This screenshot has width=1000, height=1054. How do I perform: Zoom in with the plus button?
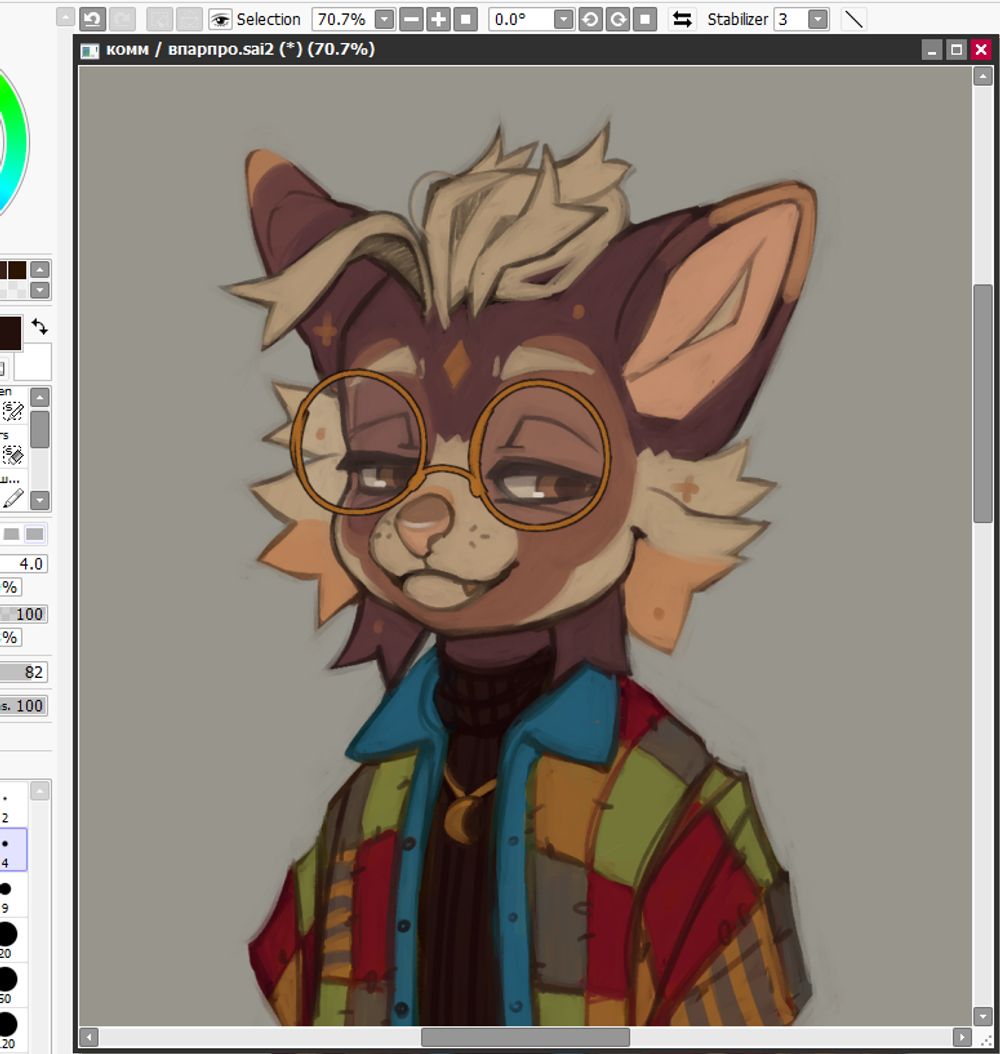click(x=438, y=19)
